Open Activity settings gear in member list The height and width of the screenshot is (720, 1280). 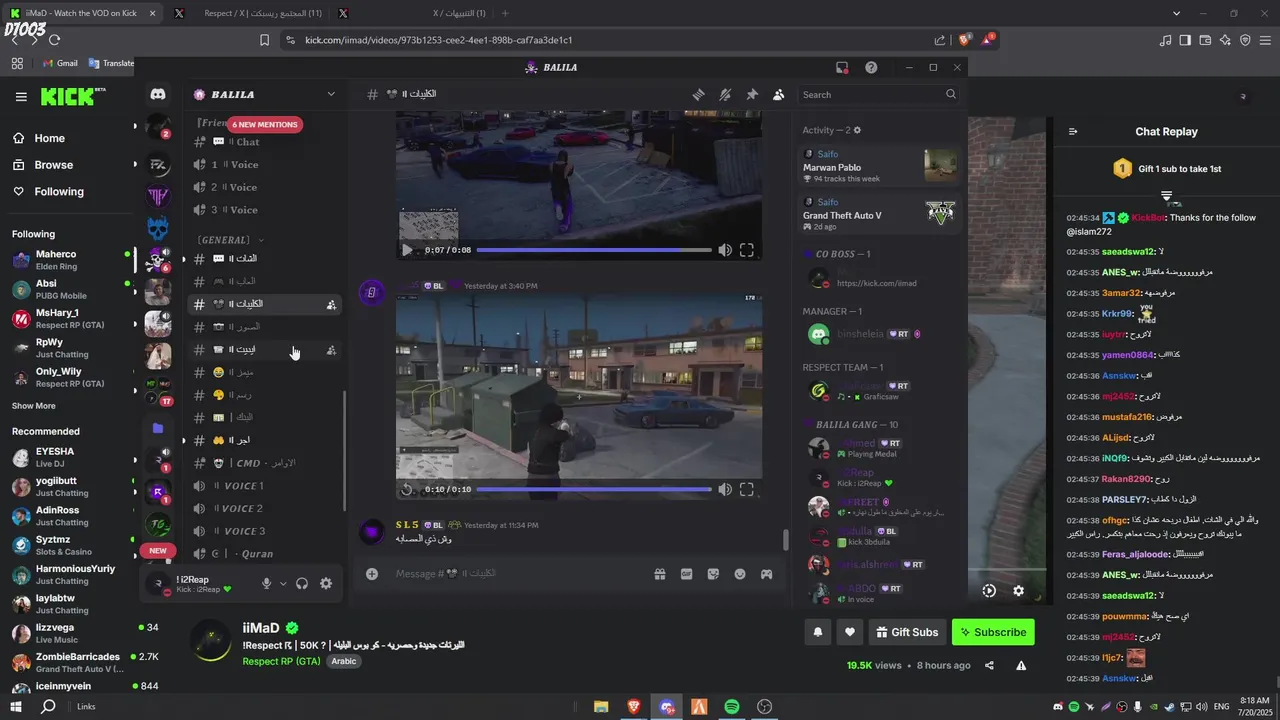[857, 130]
